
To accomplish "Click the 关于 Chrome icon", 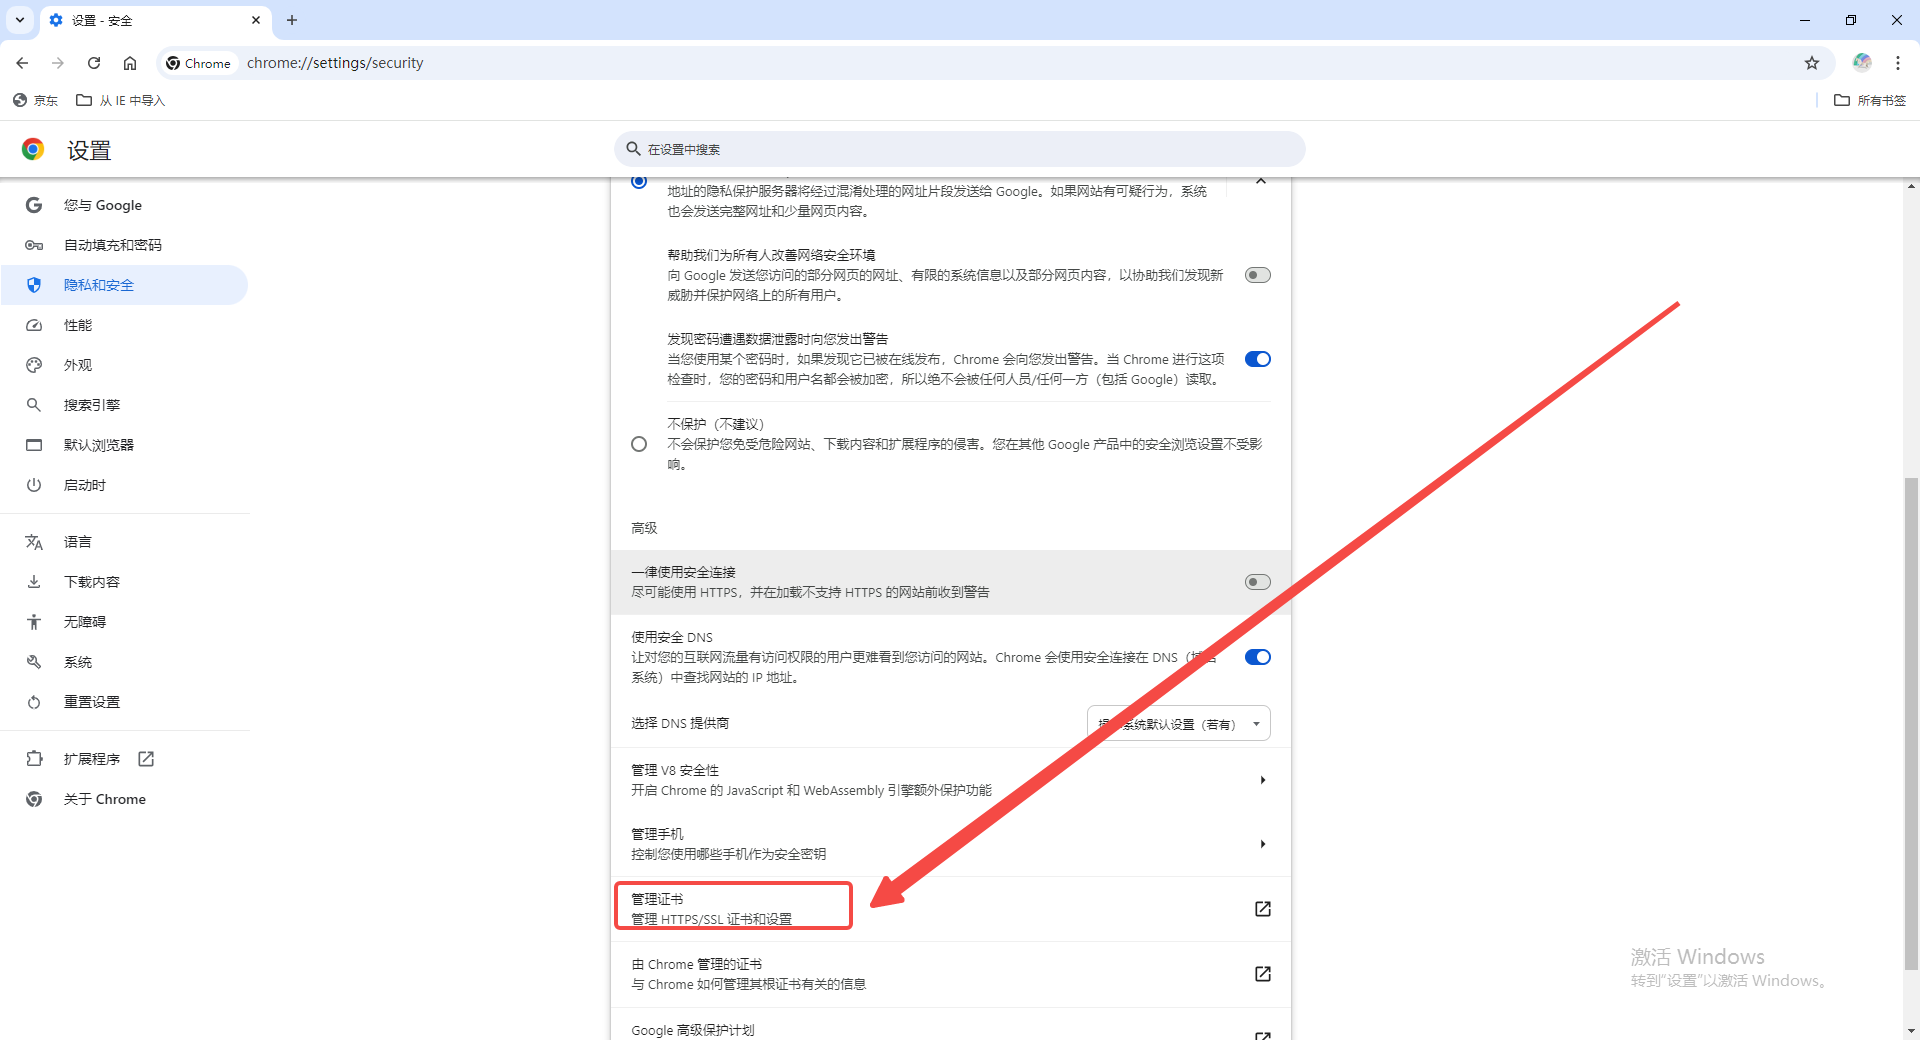I will tap(34, 799).
